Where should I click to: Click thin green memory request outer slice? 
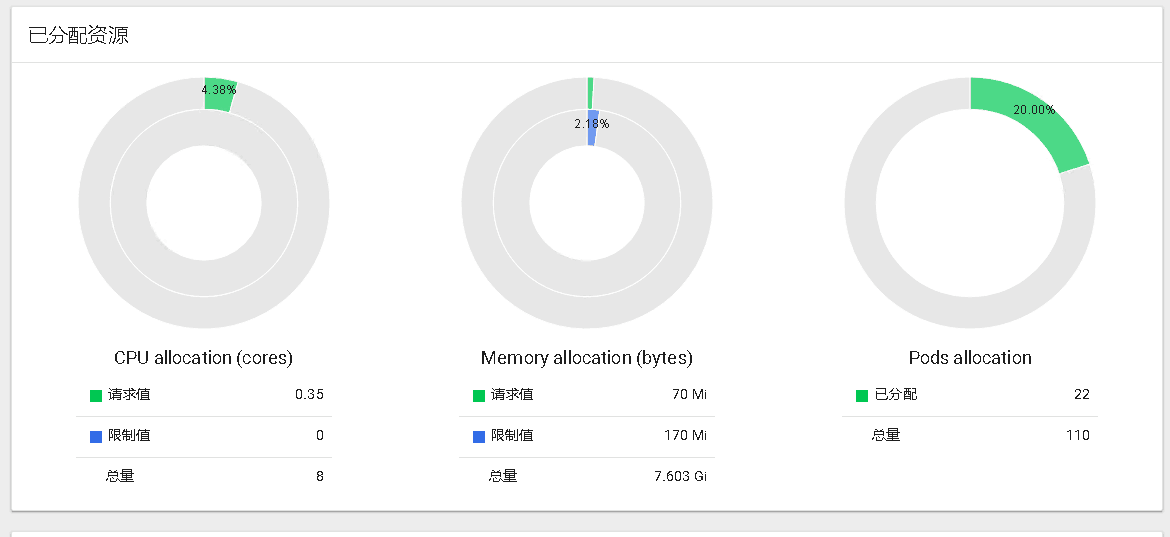click(590, 92)
